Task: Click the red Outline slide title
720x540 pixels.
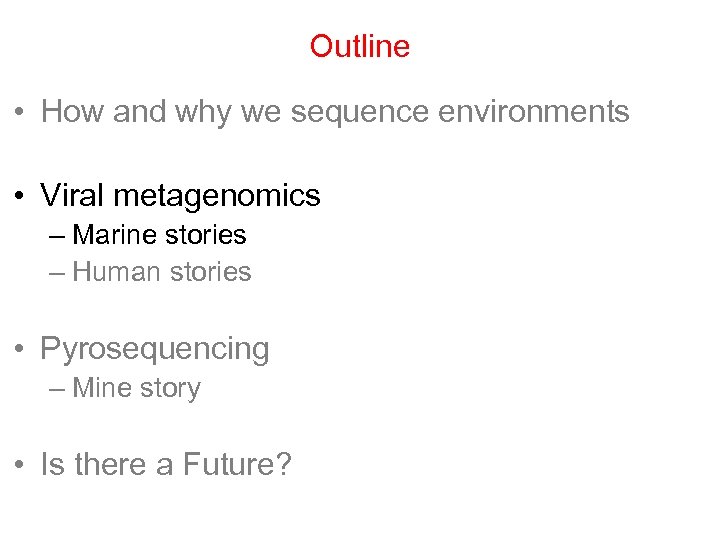Action: click(x=360, y=46)
